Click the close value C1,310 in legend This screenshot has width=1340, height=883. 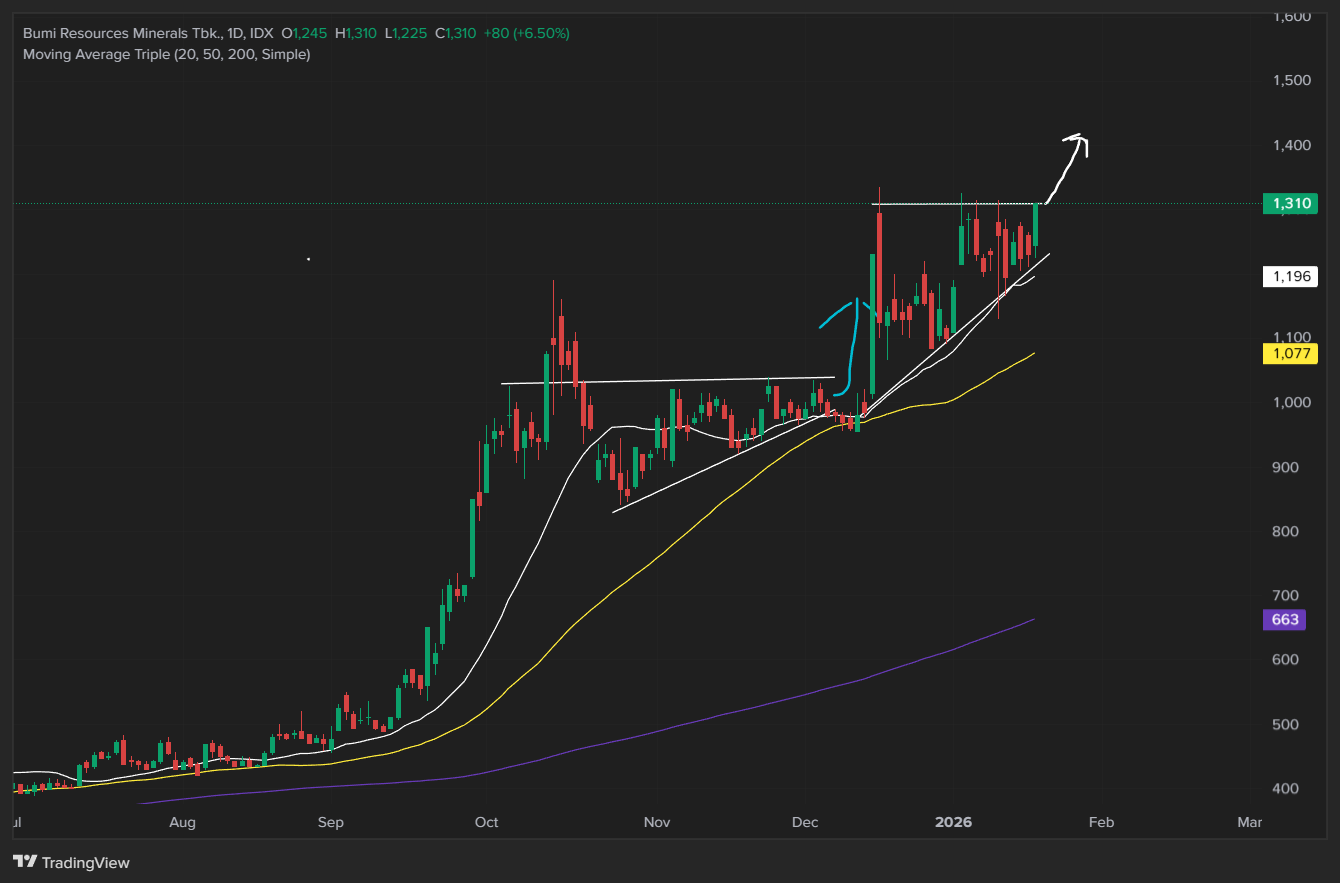(x=455, y=33)
